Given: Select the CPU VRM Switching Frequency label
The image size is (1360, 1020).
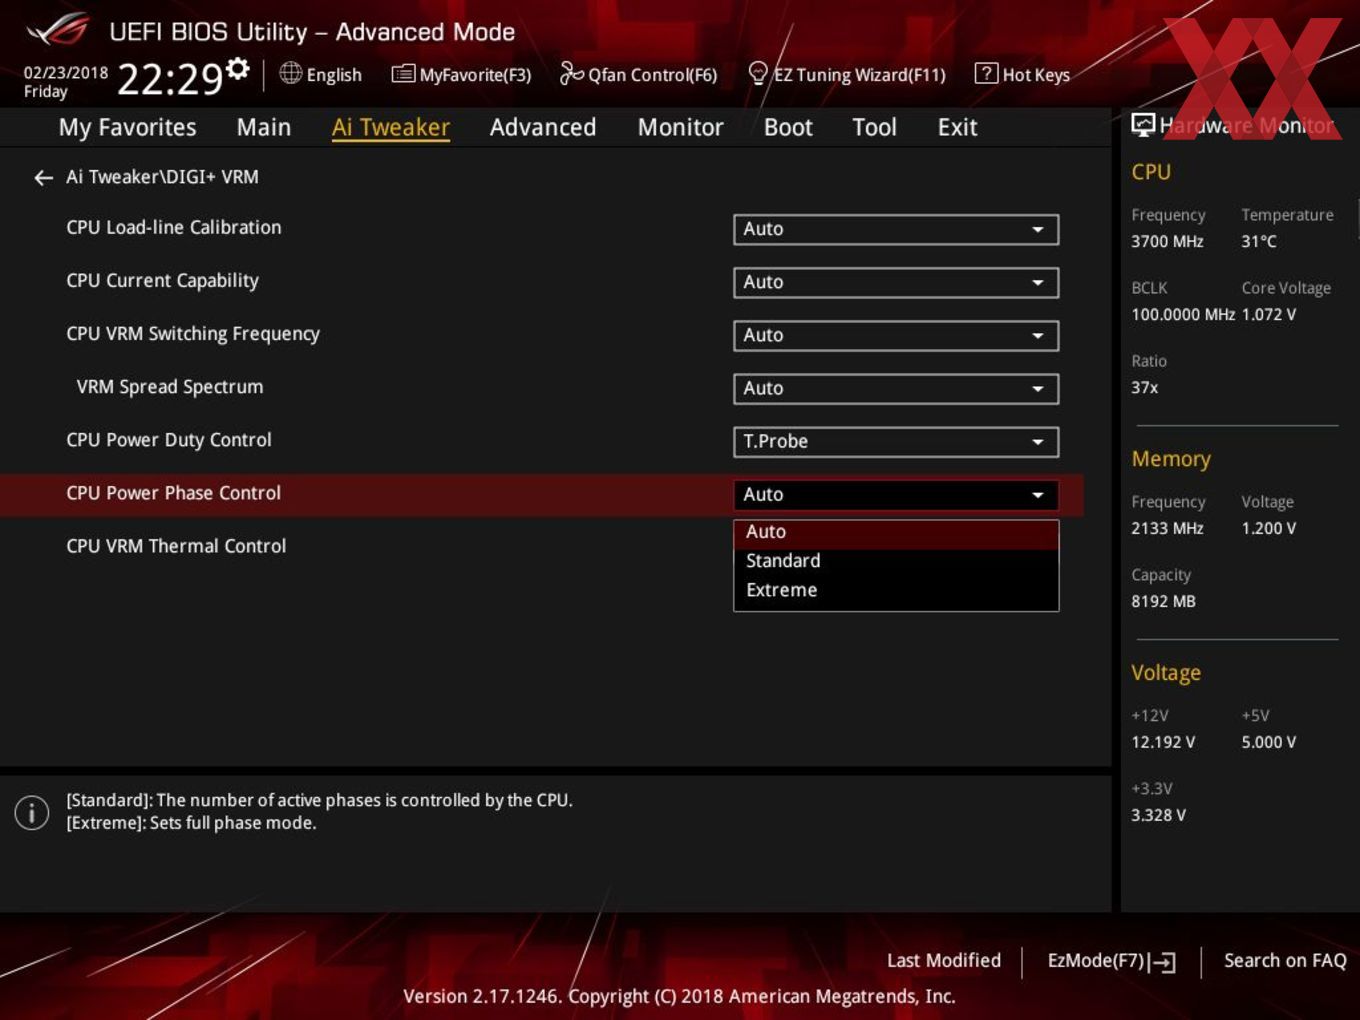Looking at the screenshot, I should coord(193,334).
